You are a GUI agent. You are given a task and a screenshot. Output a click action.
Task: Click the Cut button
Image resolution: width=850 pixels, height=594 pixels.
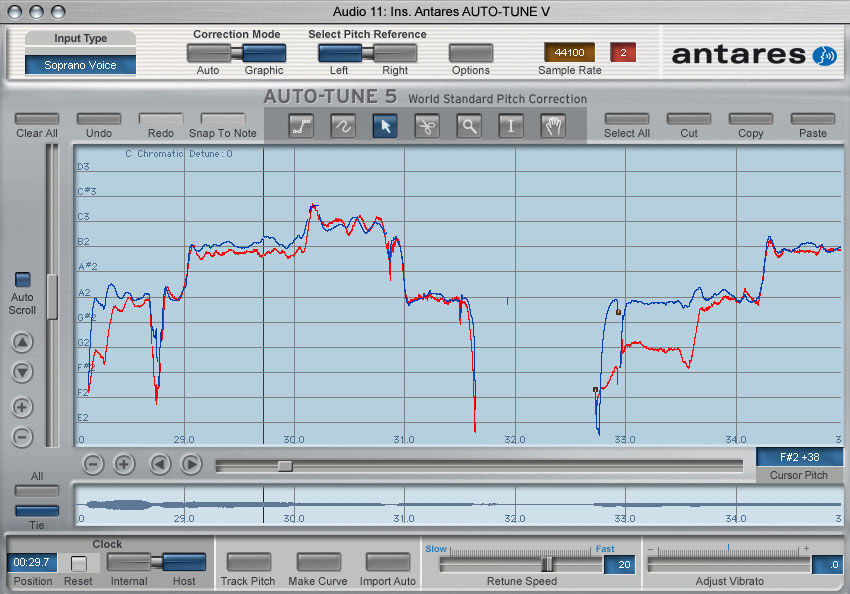click(689, 119)
